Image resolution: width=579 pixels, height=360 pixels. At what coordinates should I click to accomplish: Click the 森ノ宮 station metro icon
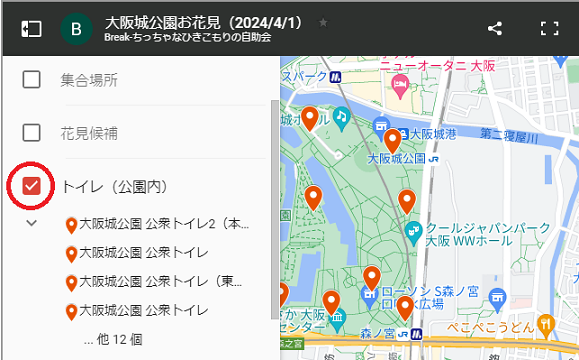pyautogui.click(x=417, y=335)
